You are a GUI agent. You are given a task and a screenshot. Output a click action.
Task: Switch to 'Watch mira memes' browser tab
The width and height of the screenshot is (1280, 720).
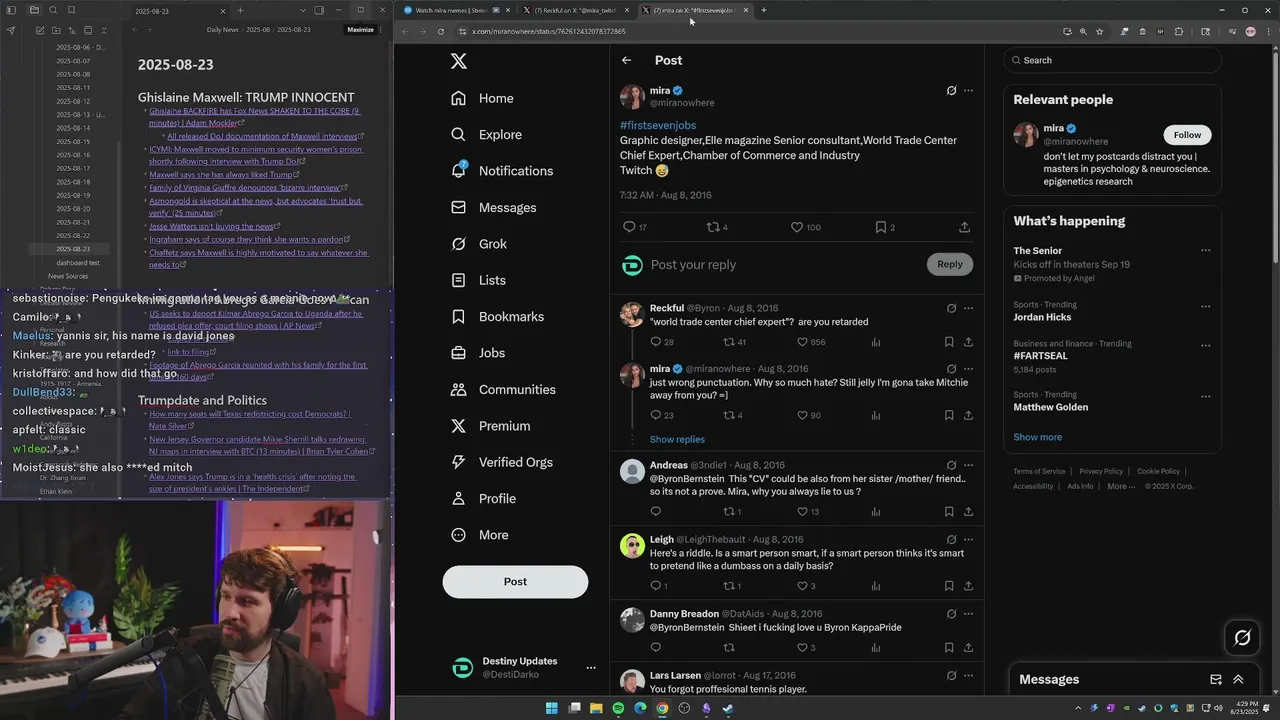(457, 10)
